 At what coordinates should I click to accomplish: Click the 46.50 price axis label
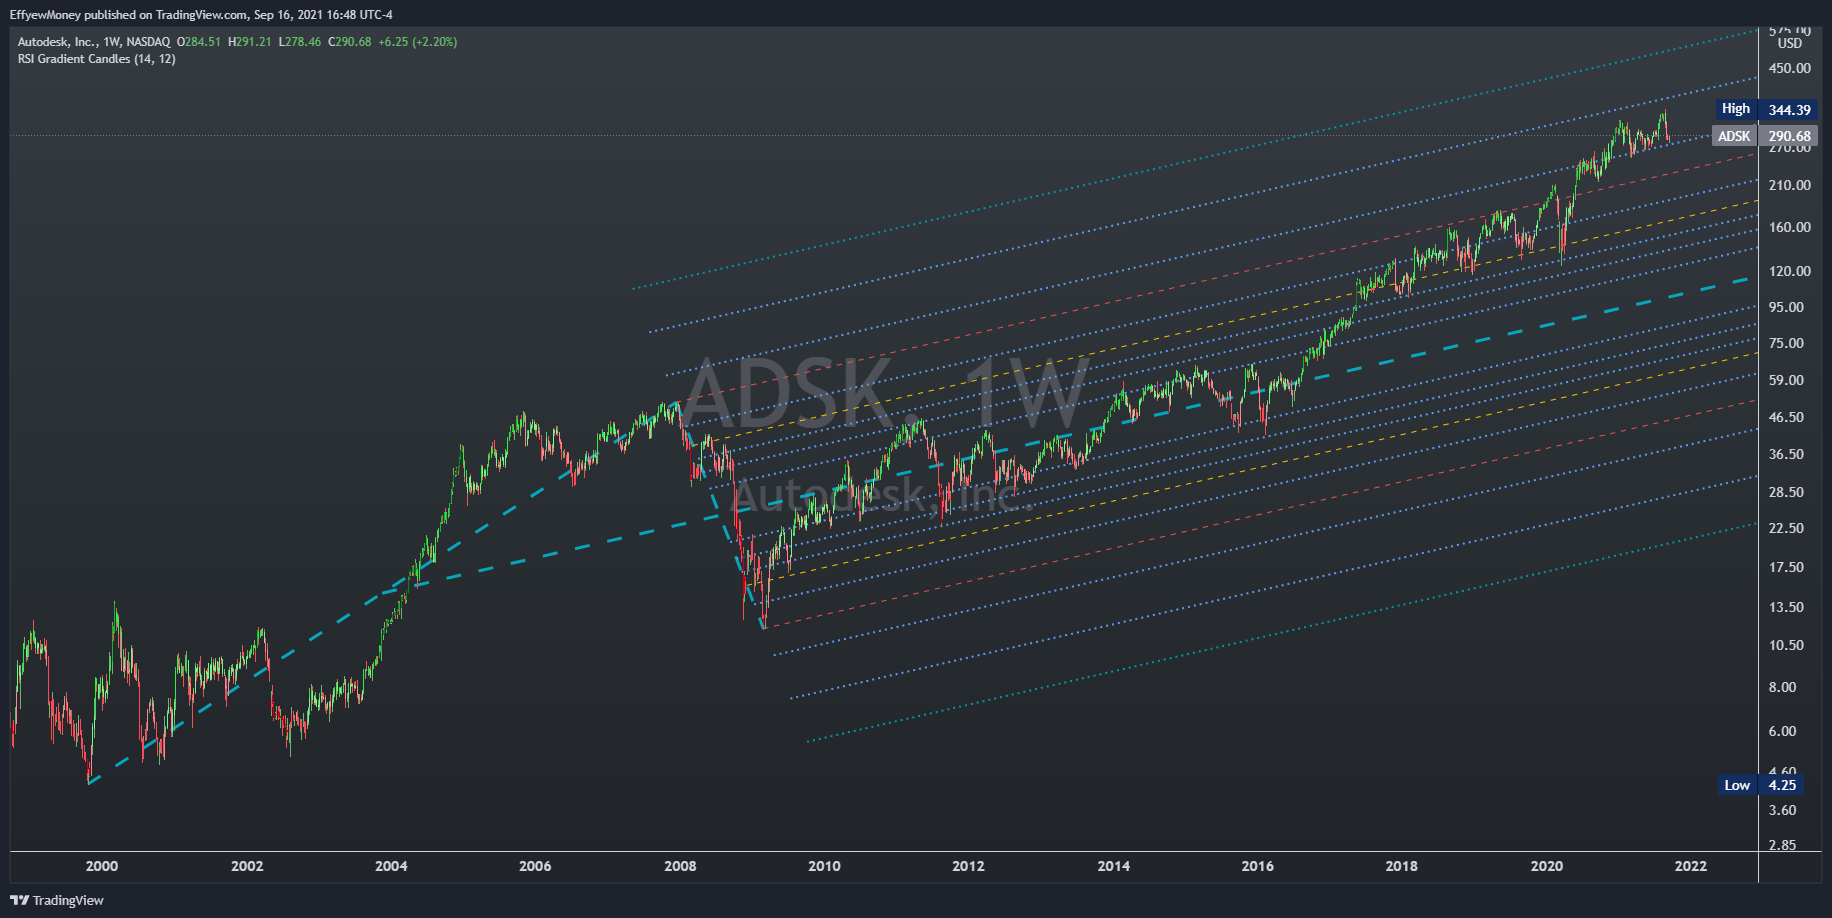(1786, 417)
